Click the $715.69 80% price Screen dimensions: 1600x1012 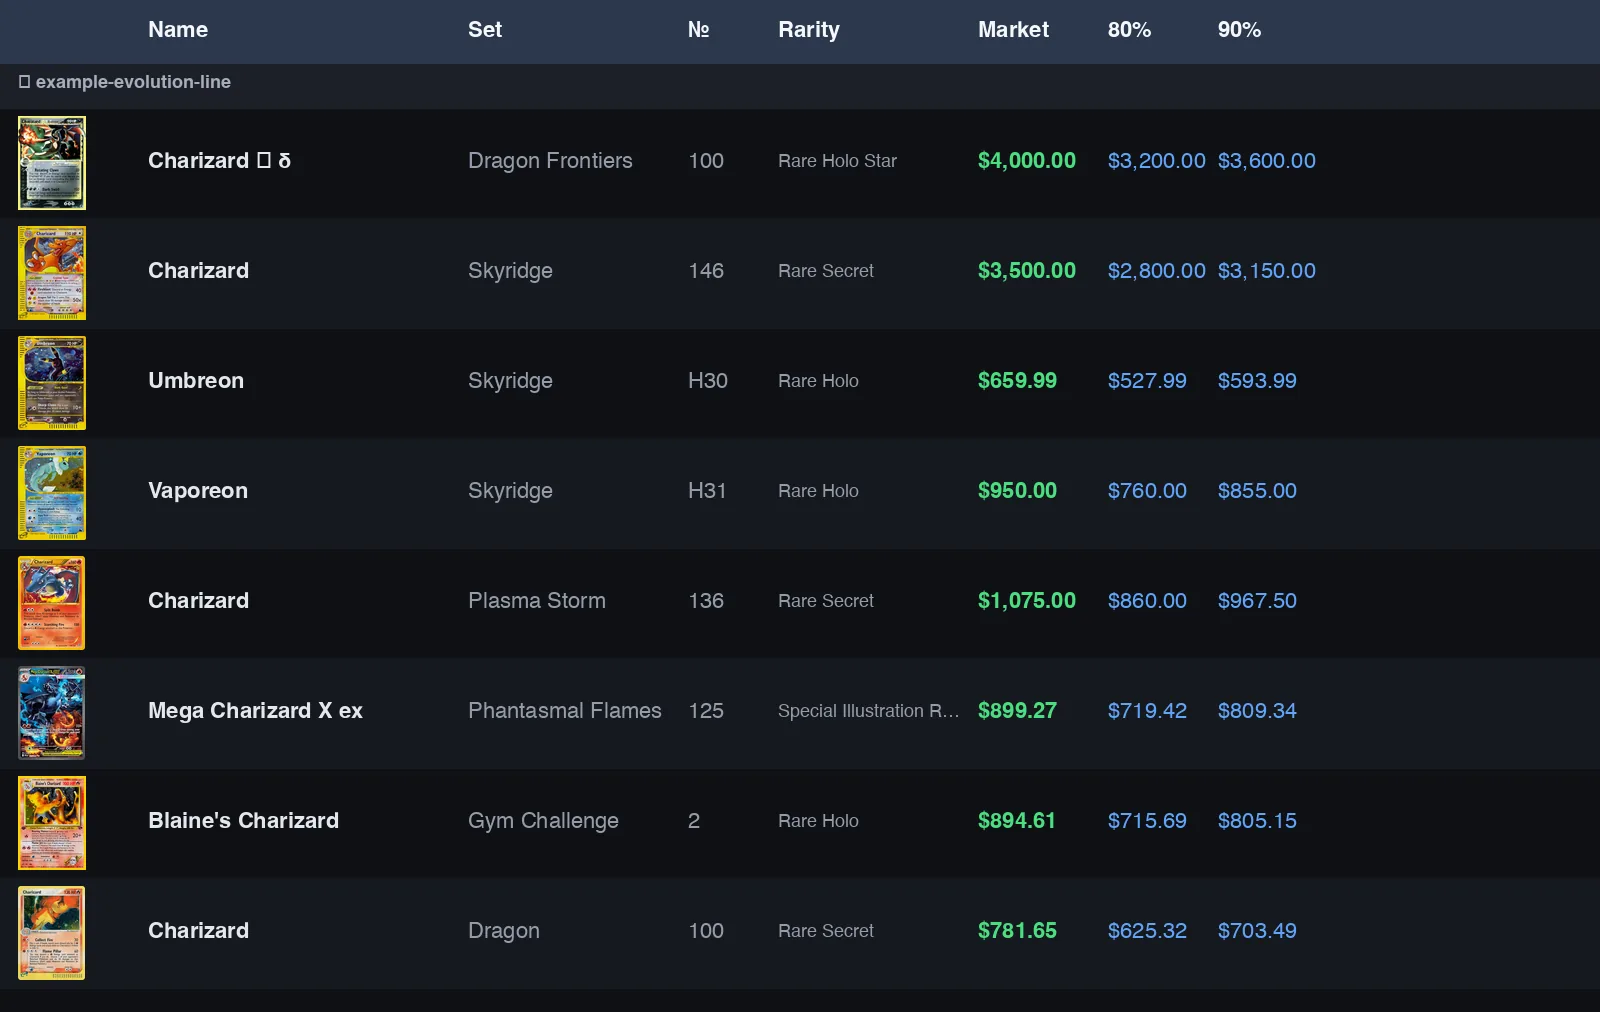click(x=1147, y=821)
